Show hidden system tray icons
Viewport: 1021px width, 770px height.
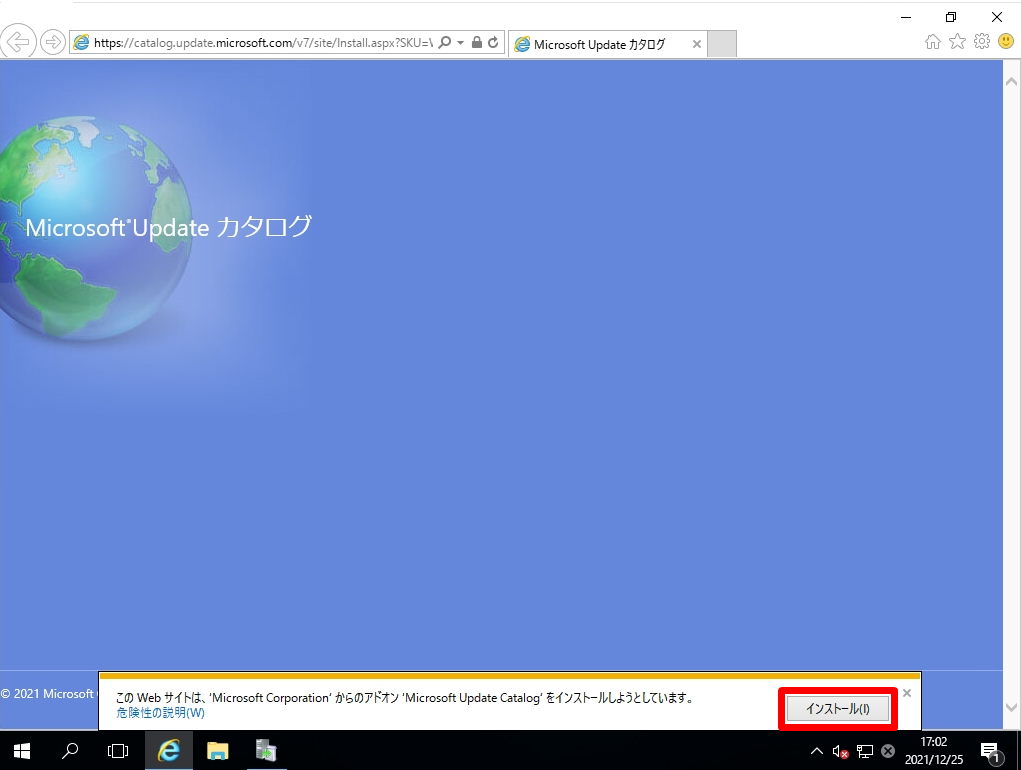point(817,751)
